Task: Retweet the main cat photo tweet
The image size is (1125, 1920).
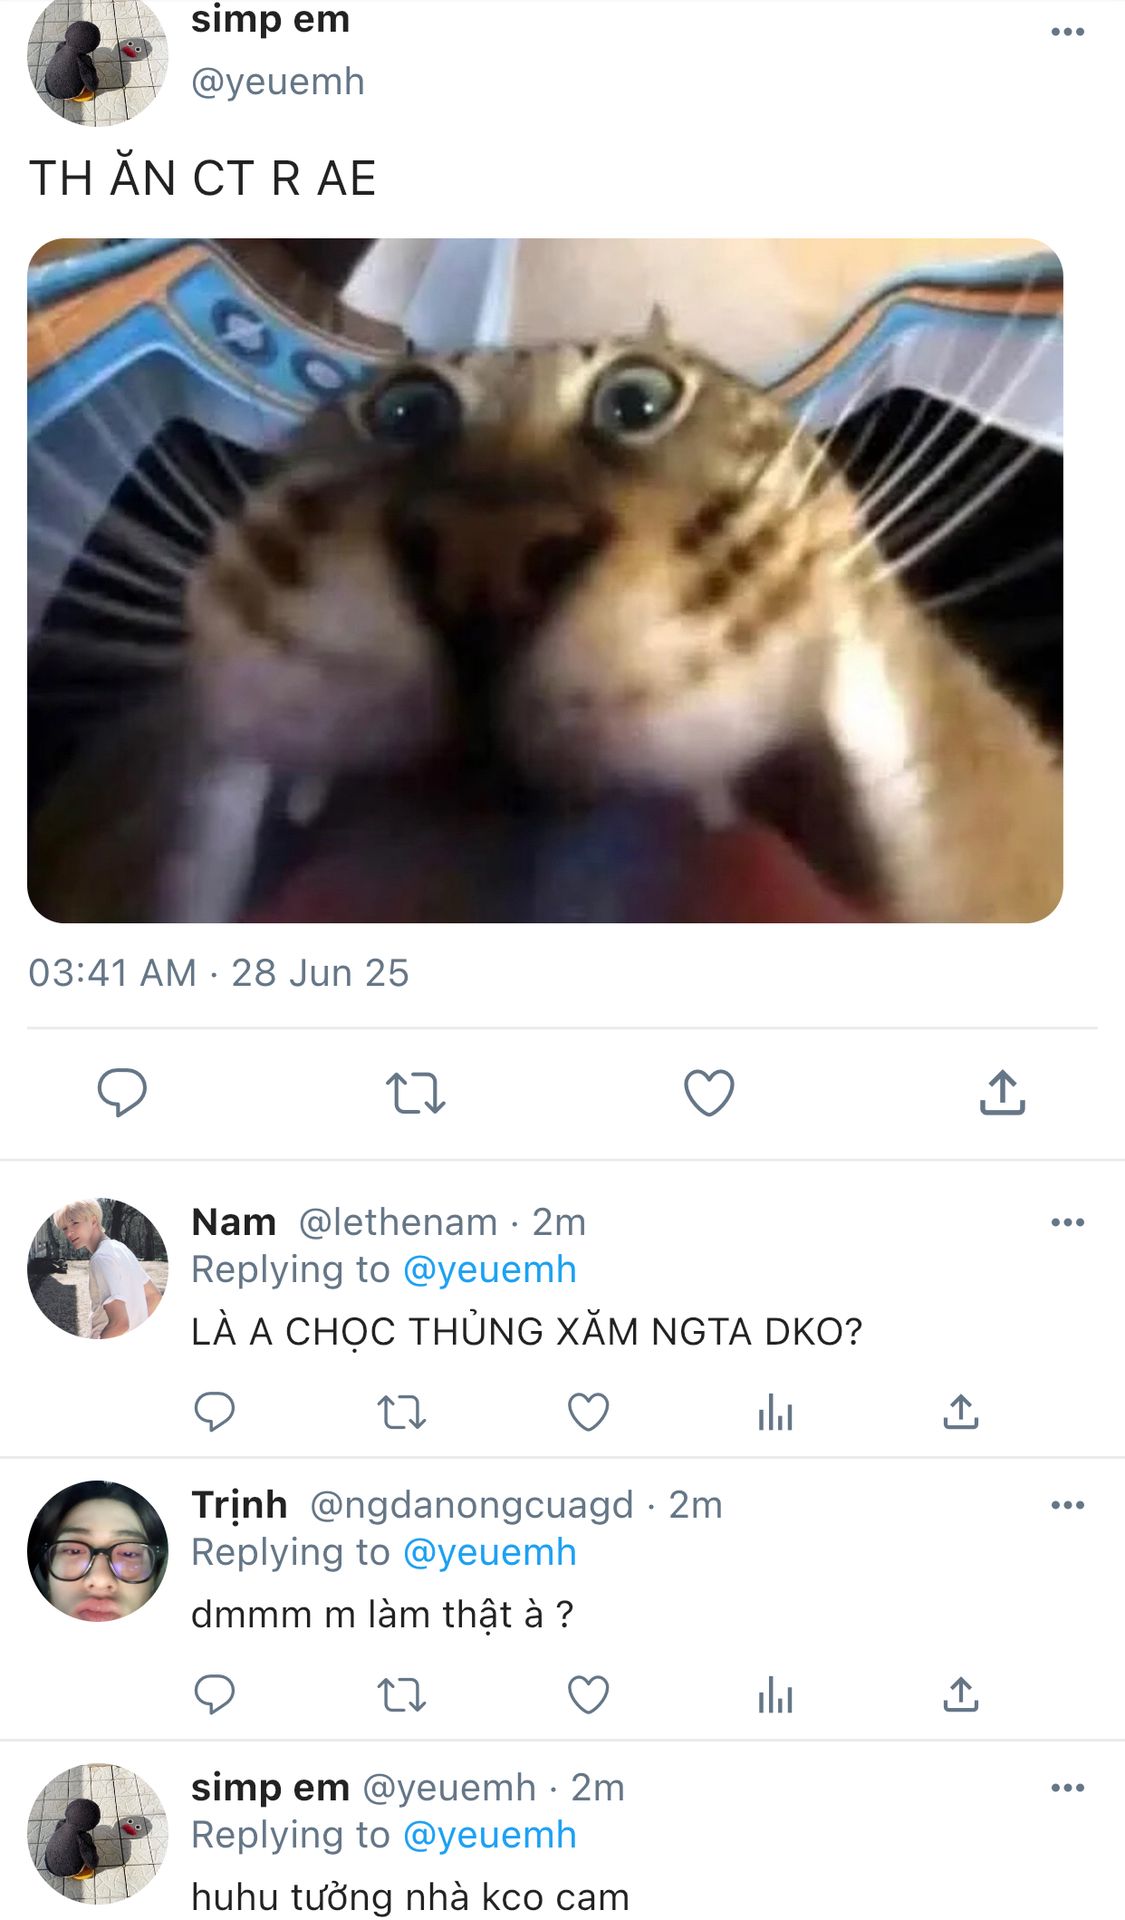Action: tap(415, 1092)
